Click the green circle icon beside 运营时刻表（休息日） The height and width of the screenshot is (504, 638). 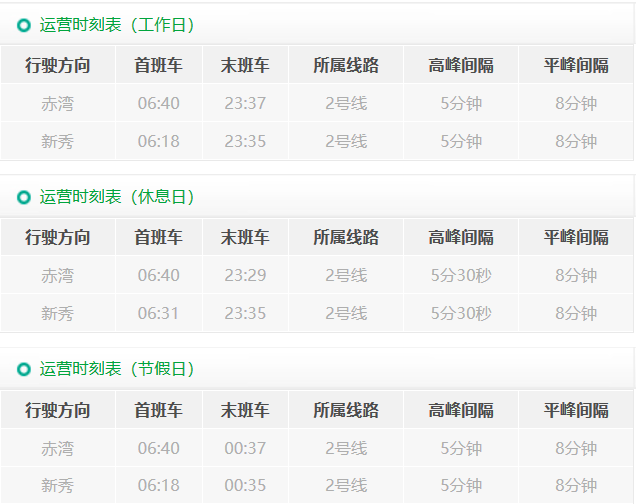24,198
